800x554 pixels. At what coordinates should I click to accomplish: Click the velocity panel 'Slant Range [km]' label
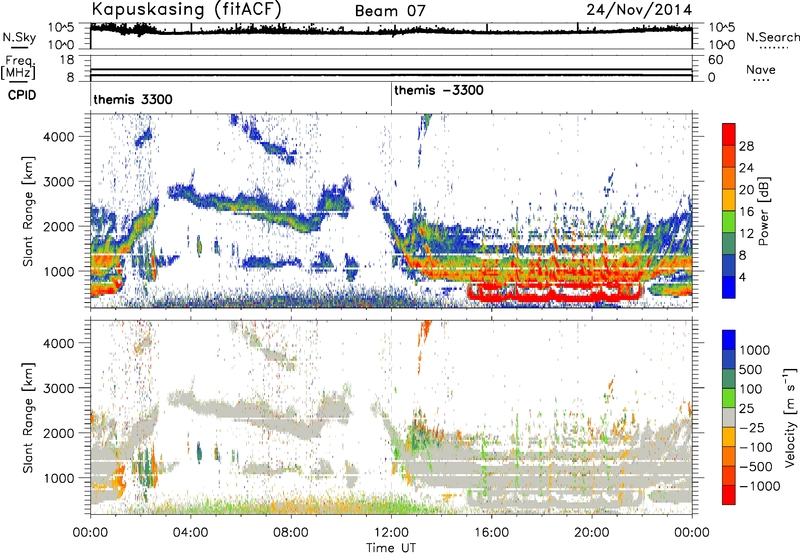28,418
